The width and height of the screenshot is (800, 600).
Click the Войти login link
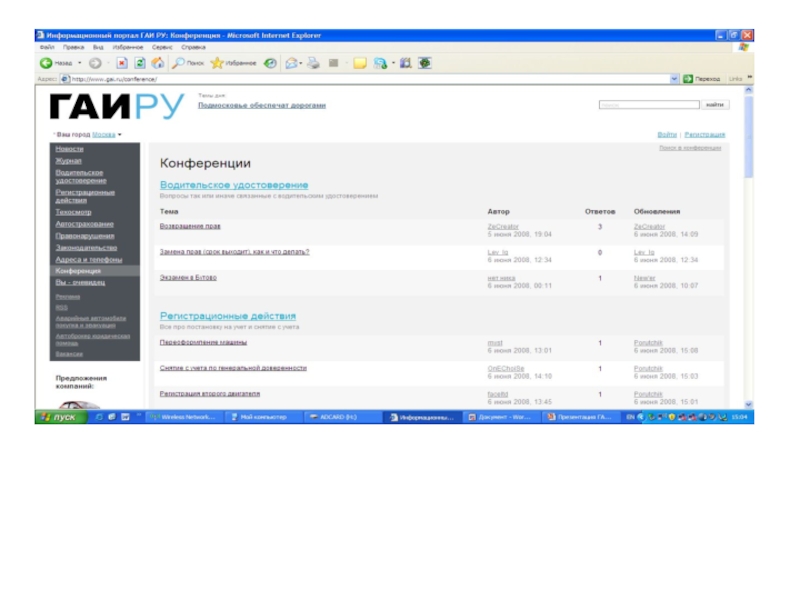667,135
